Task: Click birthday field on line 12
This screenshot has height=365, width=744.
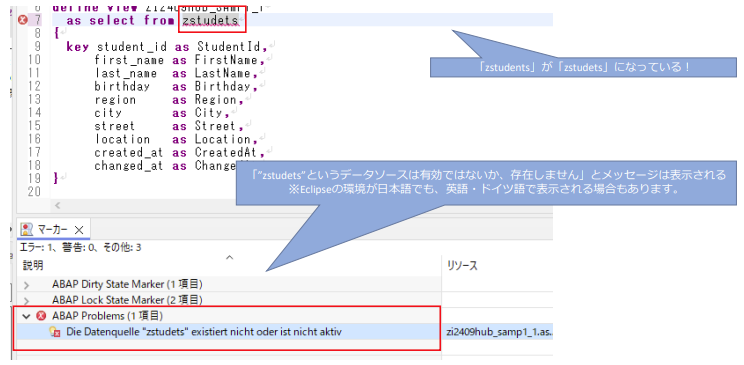Action: click(122, 87)
